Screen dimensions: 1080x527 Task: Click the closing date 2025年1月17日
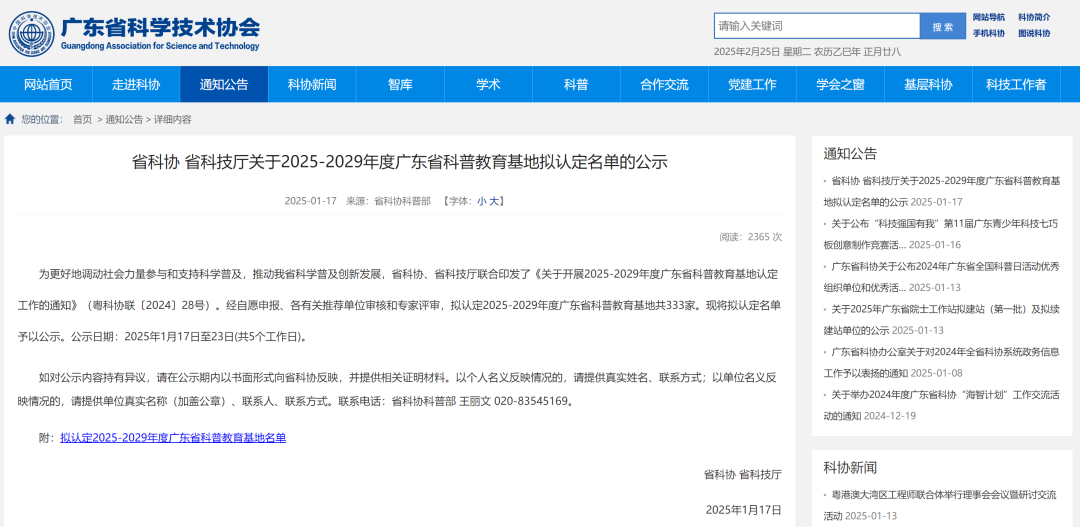coord(744,510)
